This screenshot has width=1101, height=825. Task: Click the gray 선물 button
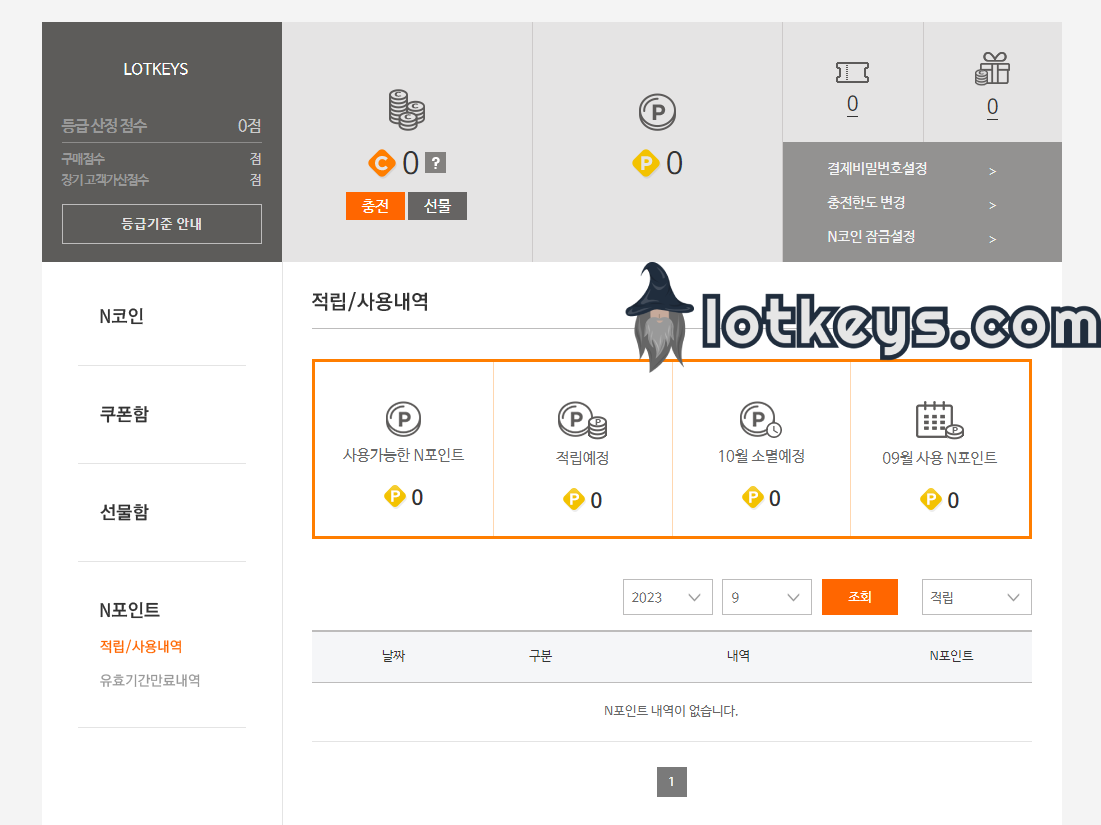pyautogui.click(x=437, y=206)
